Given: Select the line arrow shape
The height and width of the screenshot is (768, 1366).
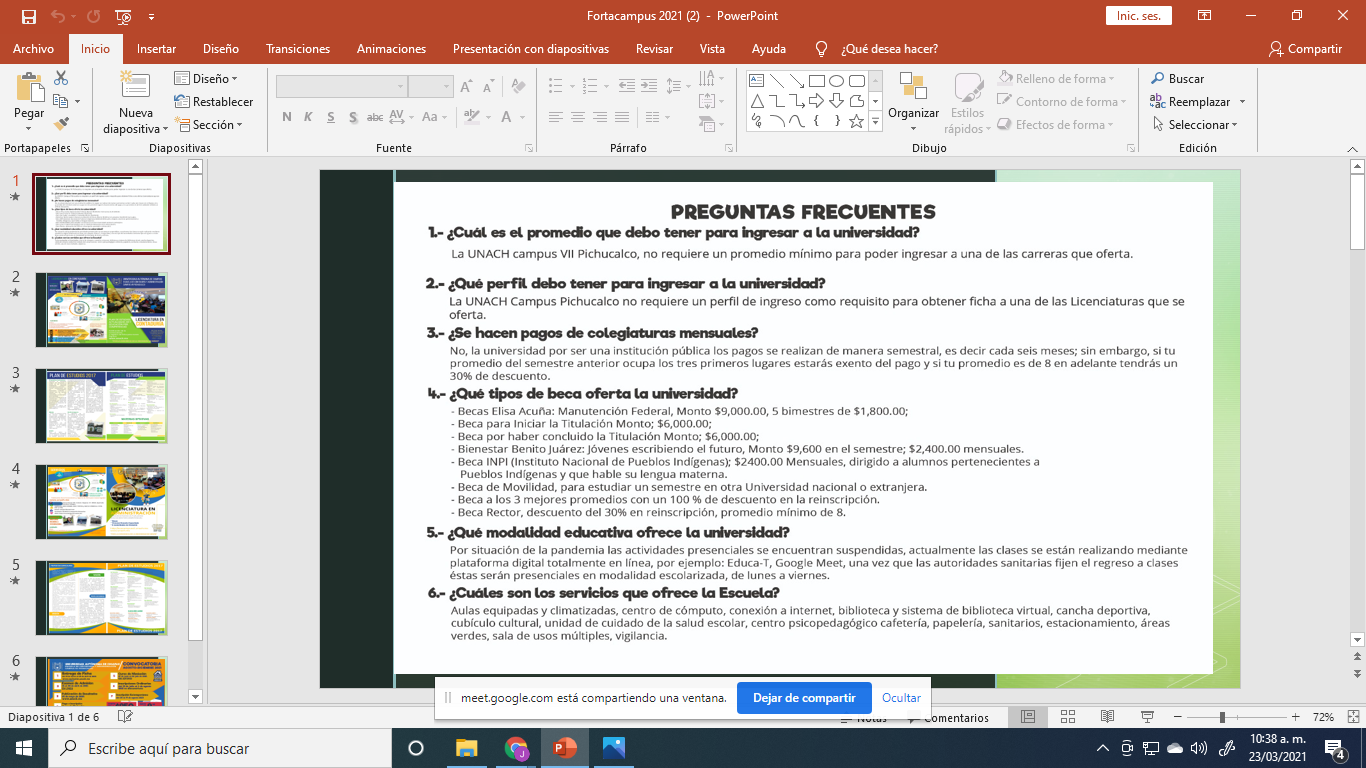Looking at the screenshot, I should pyautogui.click(x=797, y=81).
